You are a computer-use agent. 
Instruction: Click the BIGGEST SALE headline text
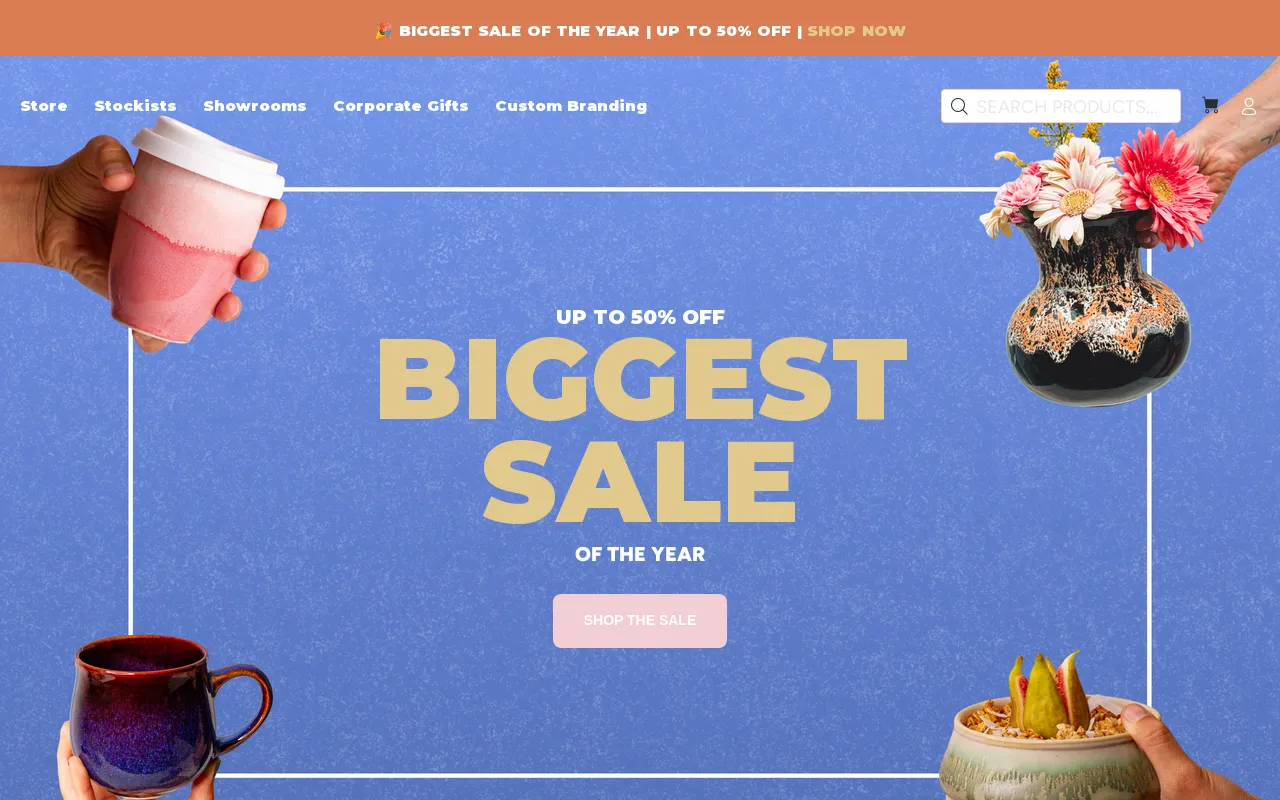(640, 430)
